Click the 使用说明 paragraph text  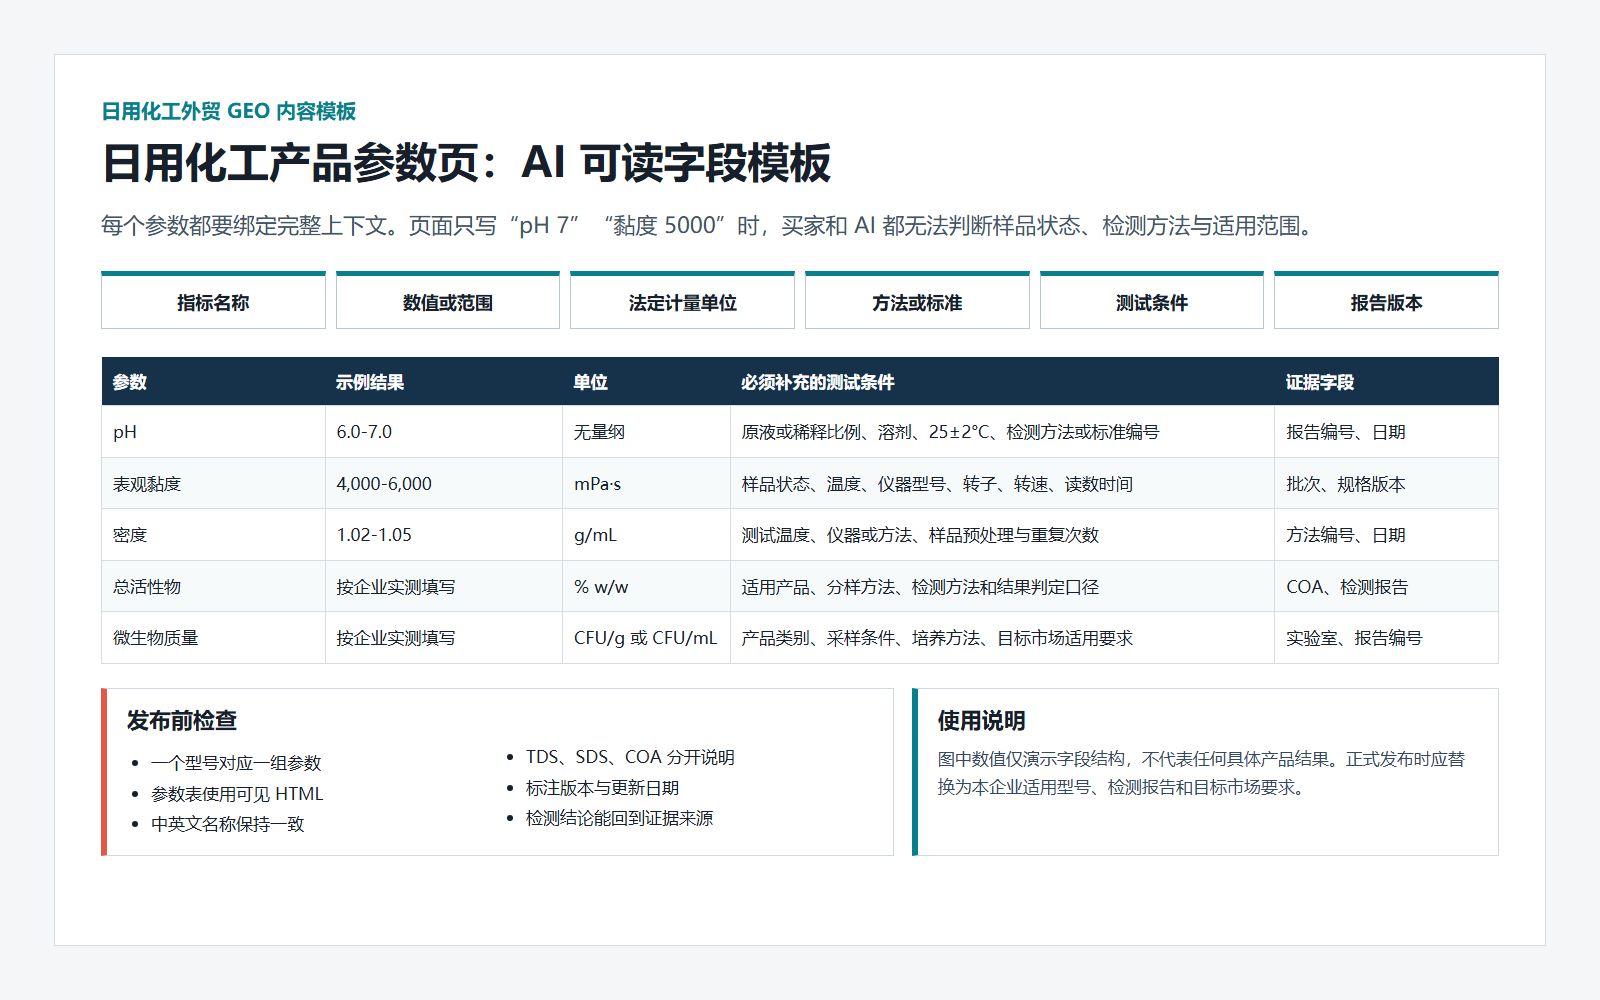coord(1201,773)
